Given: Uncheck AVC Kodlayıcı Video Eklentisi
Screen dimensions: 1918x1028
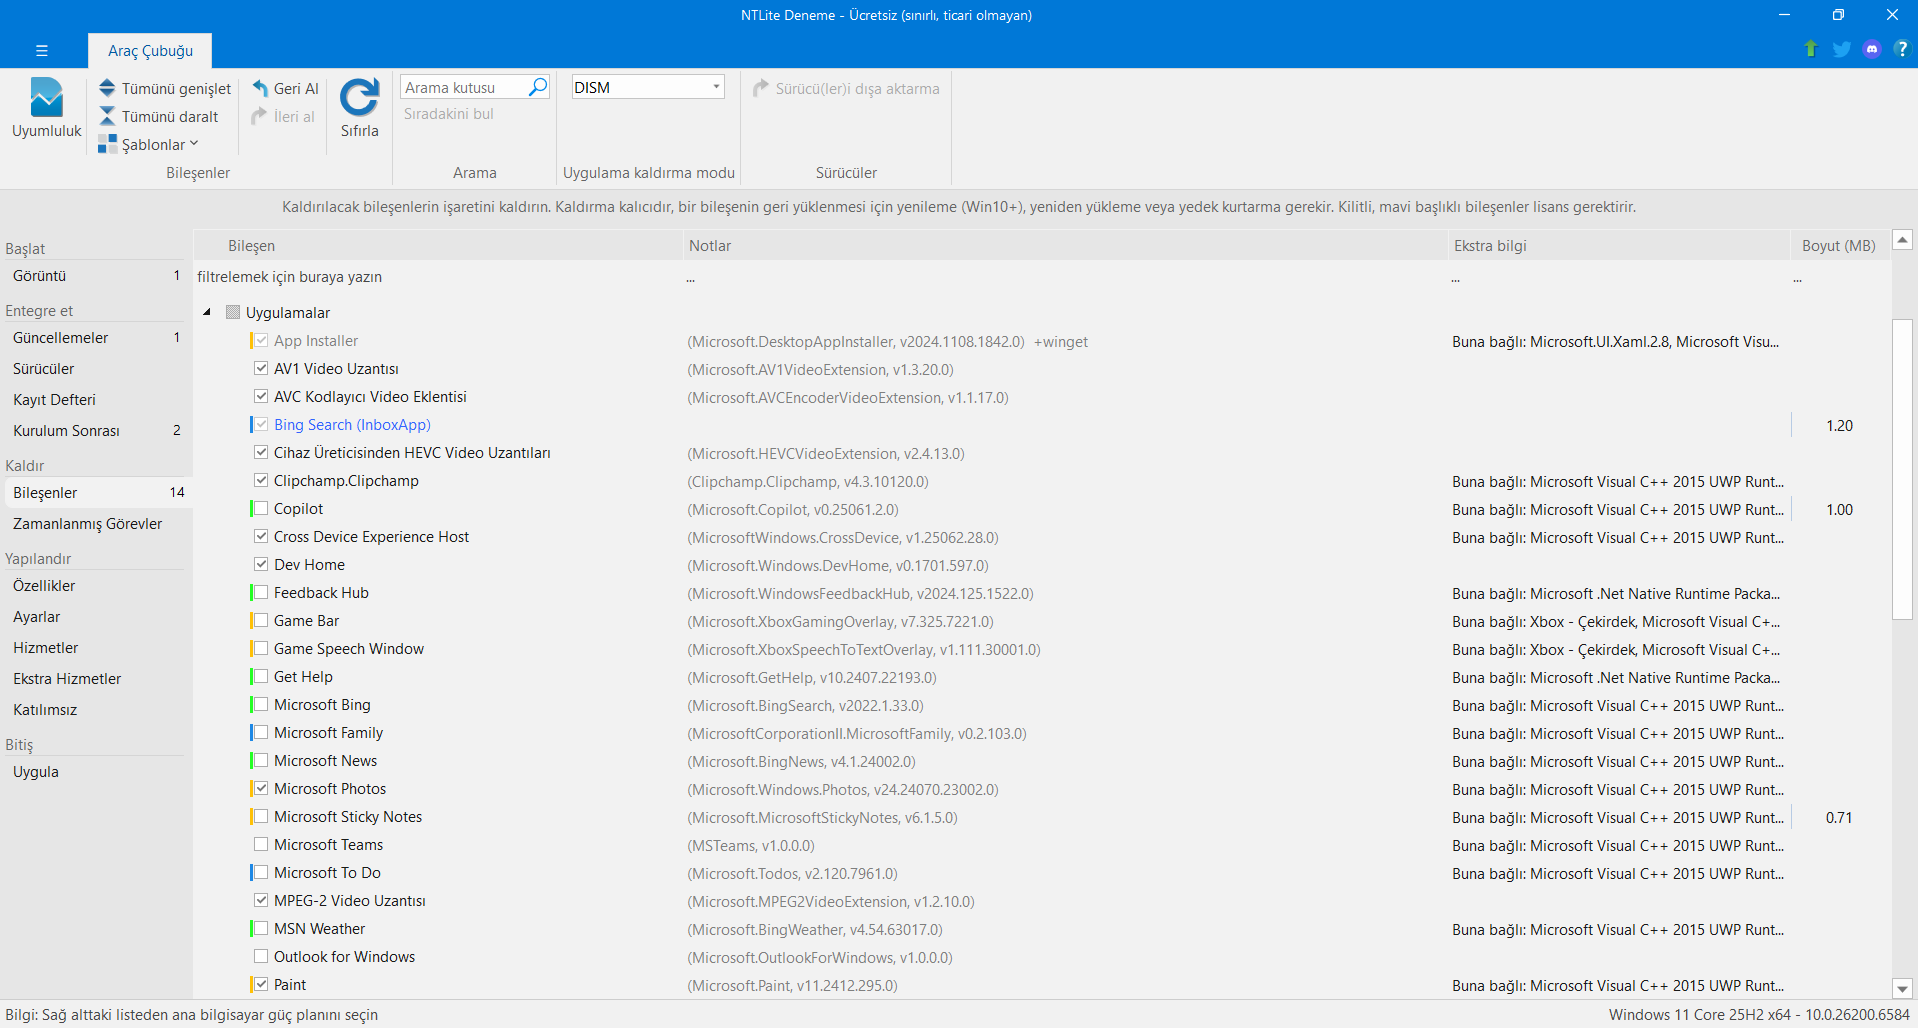Looking at the screenshot, I should pyautogui.click(x=261, y=396).
